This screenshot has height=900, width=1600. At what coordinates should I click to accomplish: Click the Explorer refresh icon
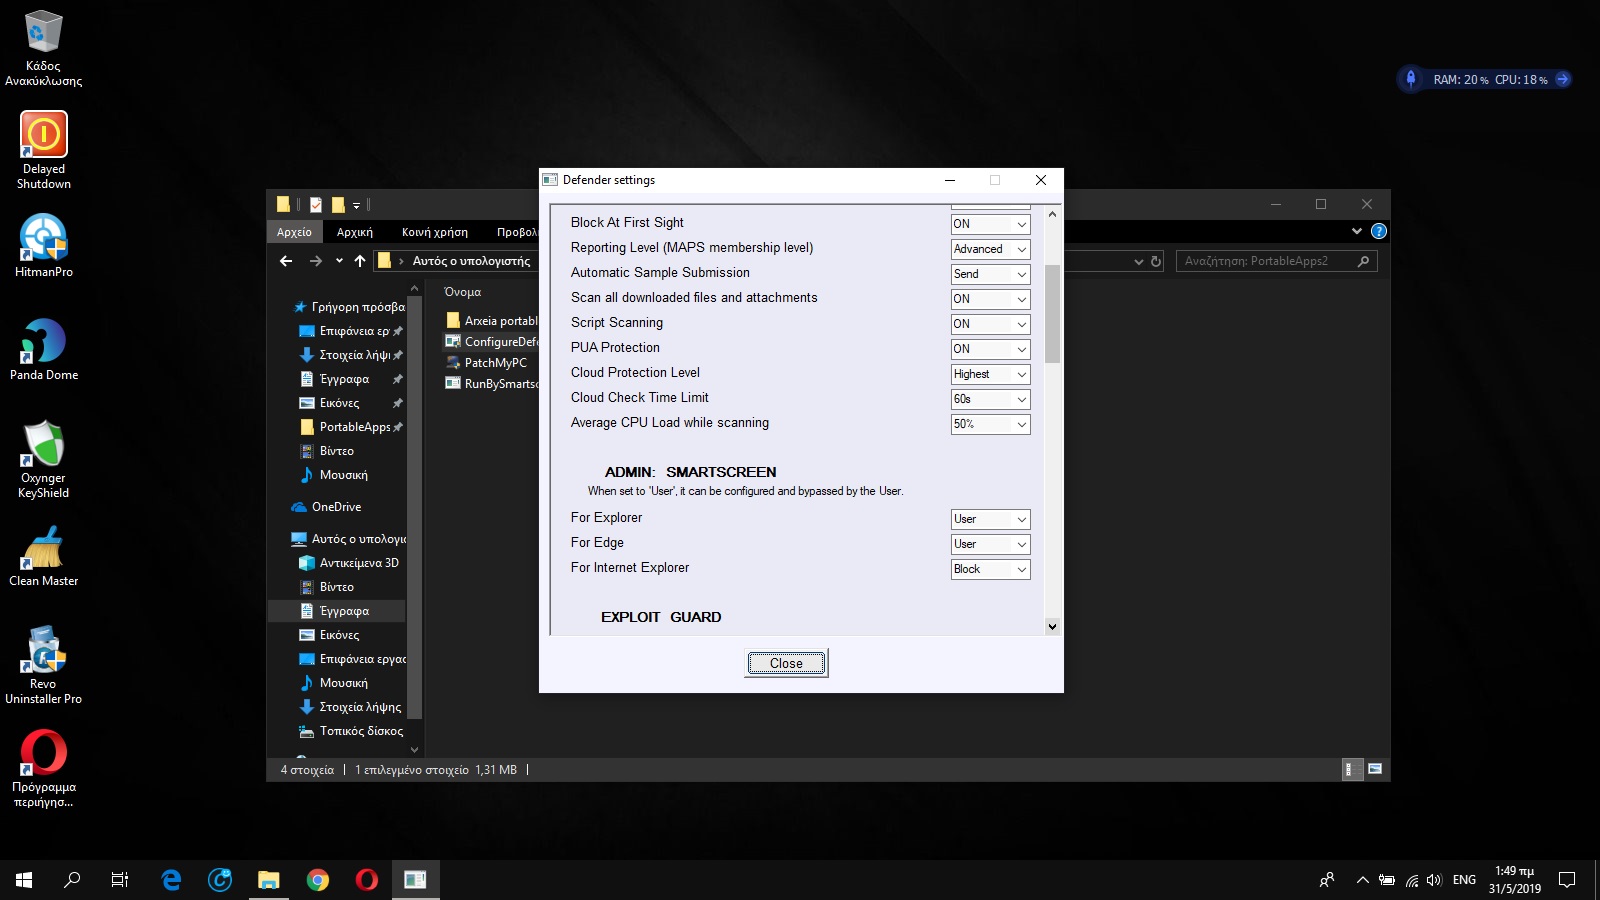pos(1156,261)
